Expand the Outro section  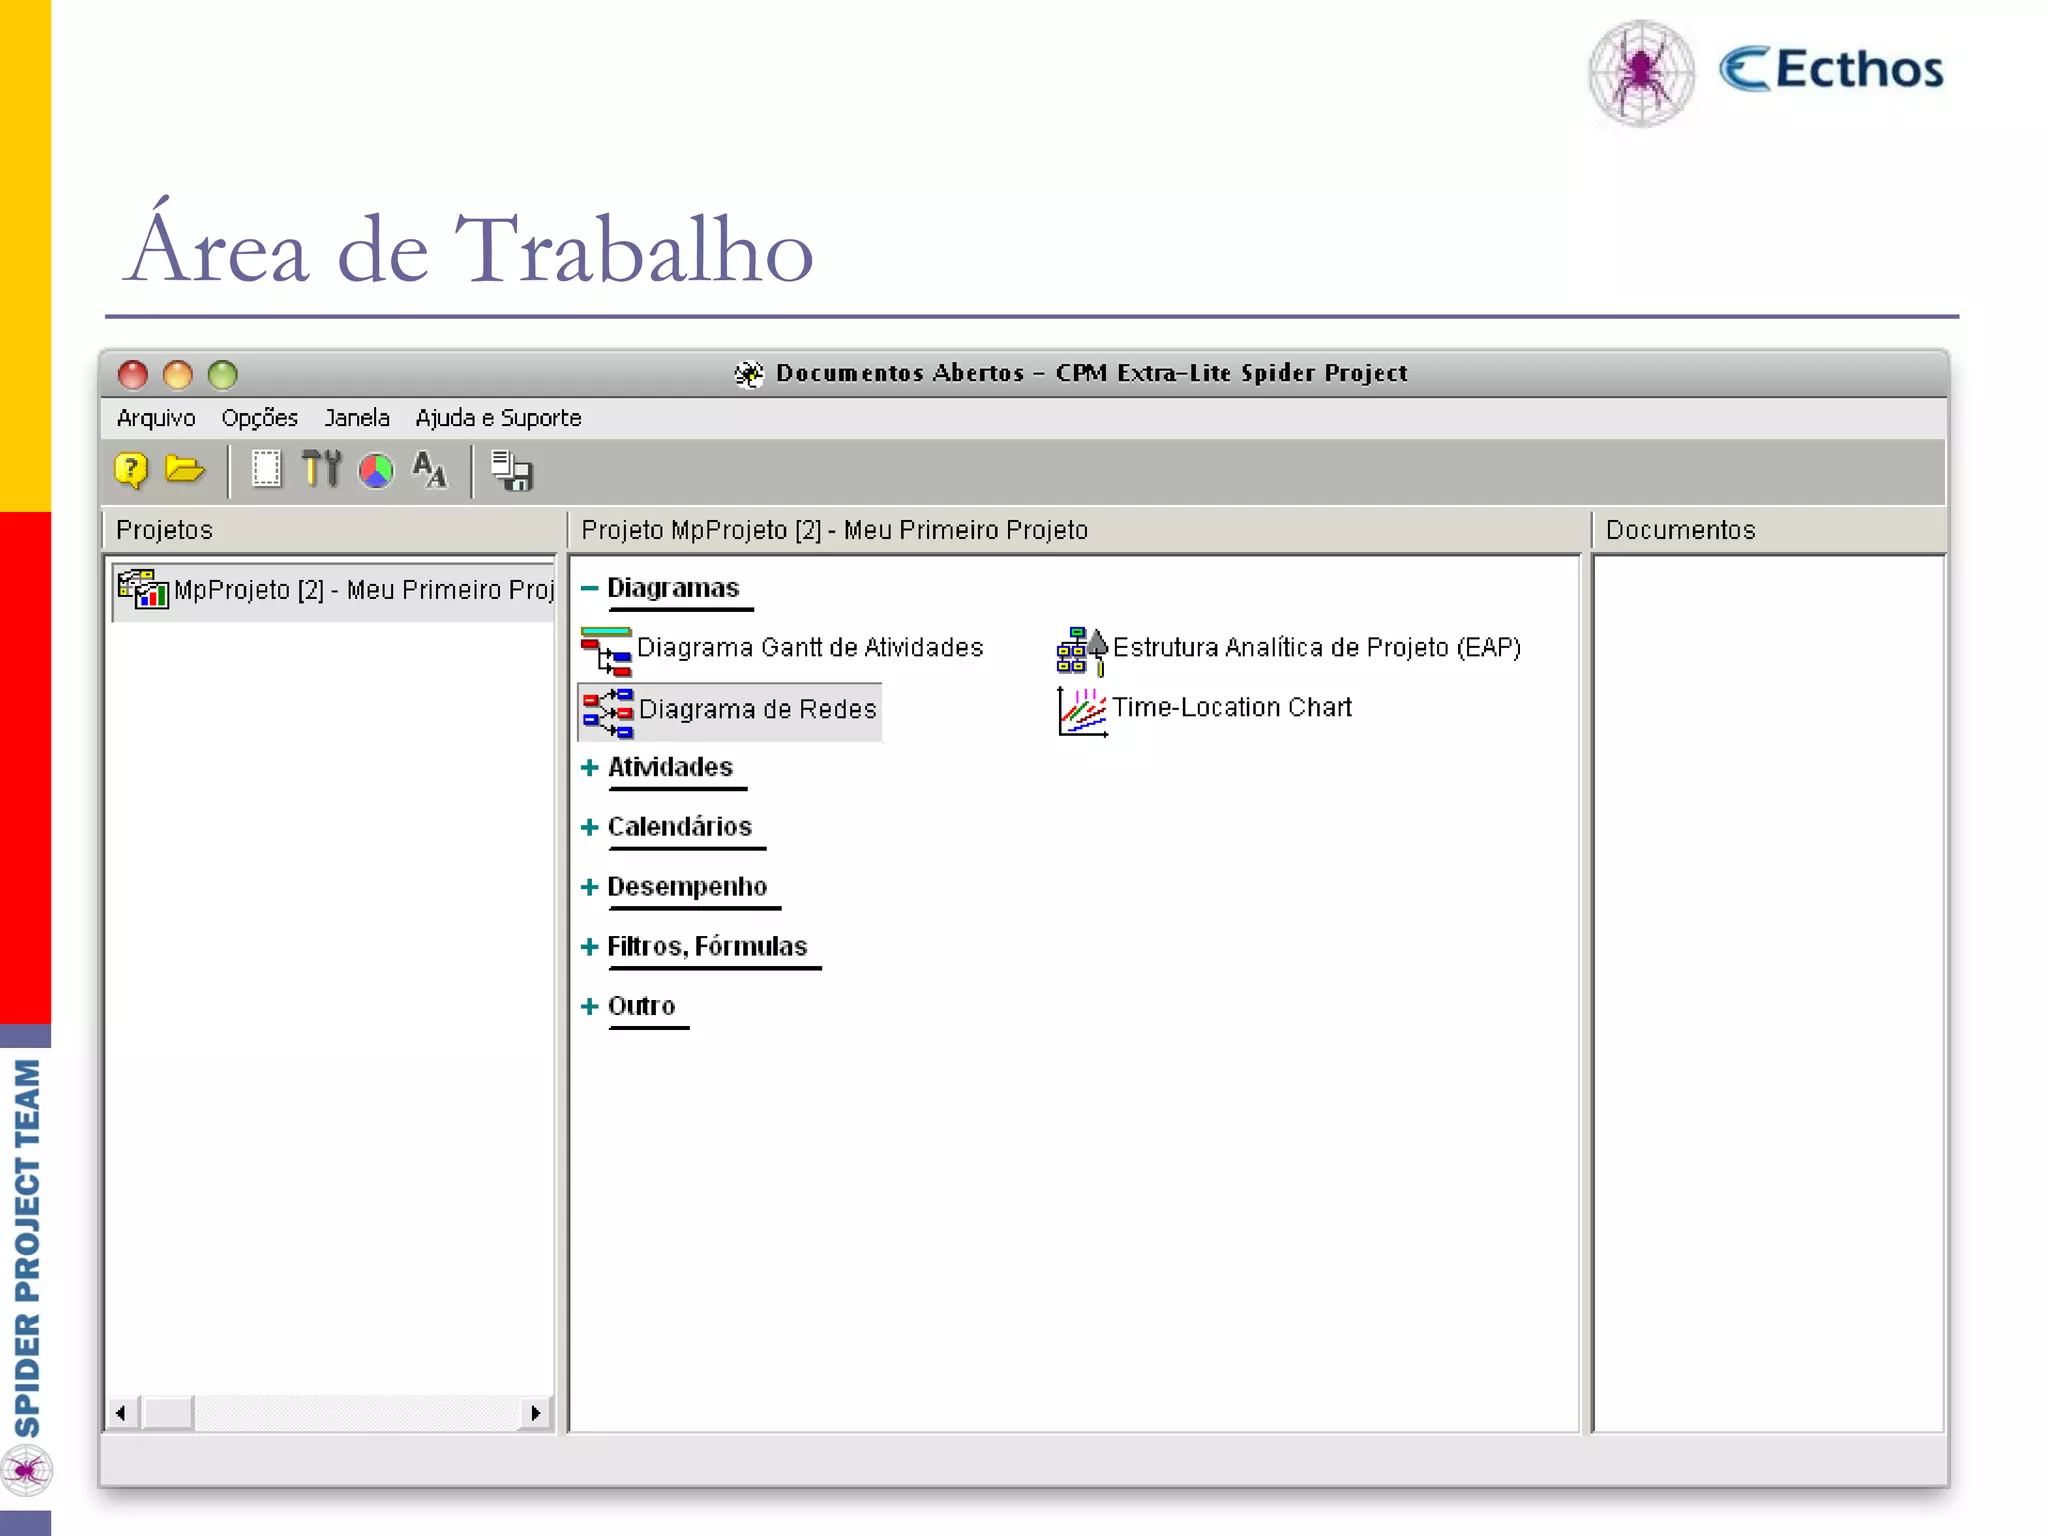[589, 1006]
